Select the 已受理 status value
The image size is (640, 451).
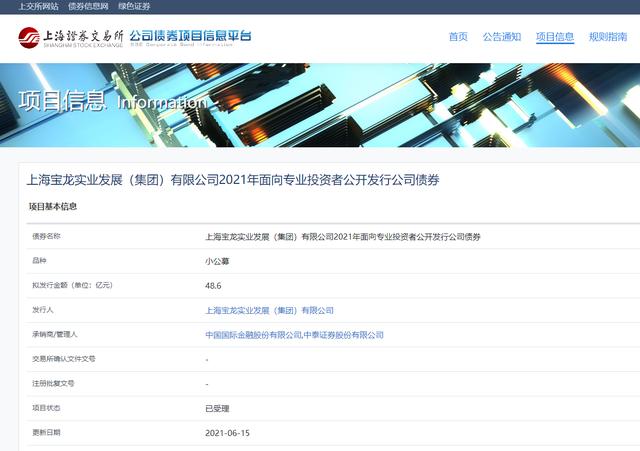[217, 409]
